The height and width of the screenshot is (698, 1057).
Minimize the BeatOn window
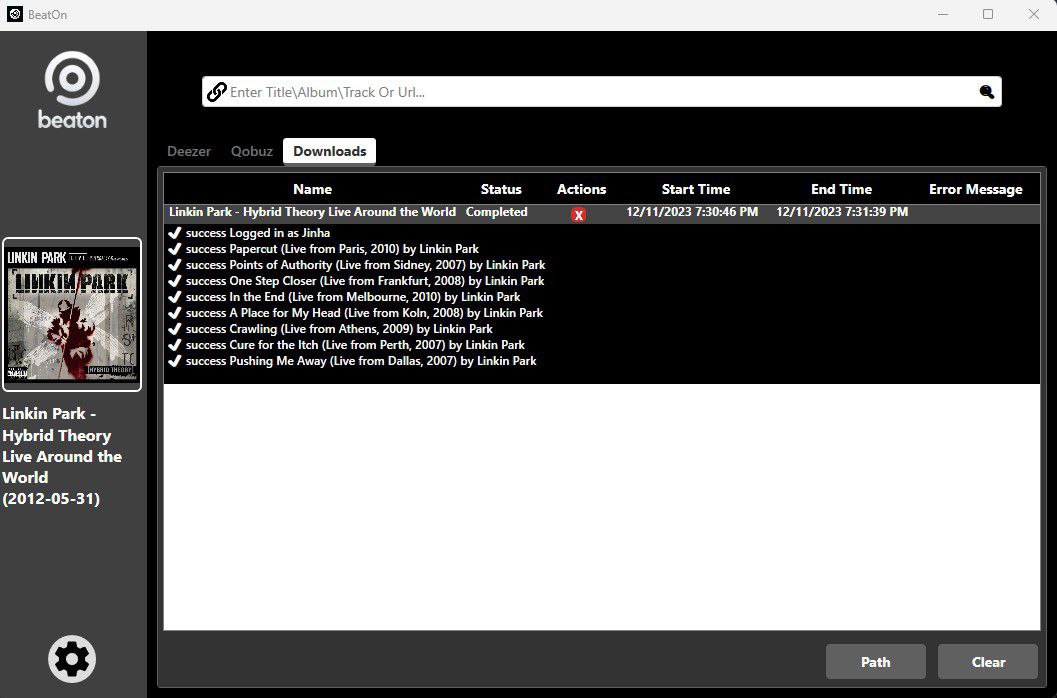point(942,14)
